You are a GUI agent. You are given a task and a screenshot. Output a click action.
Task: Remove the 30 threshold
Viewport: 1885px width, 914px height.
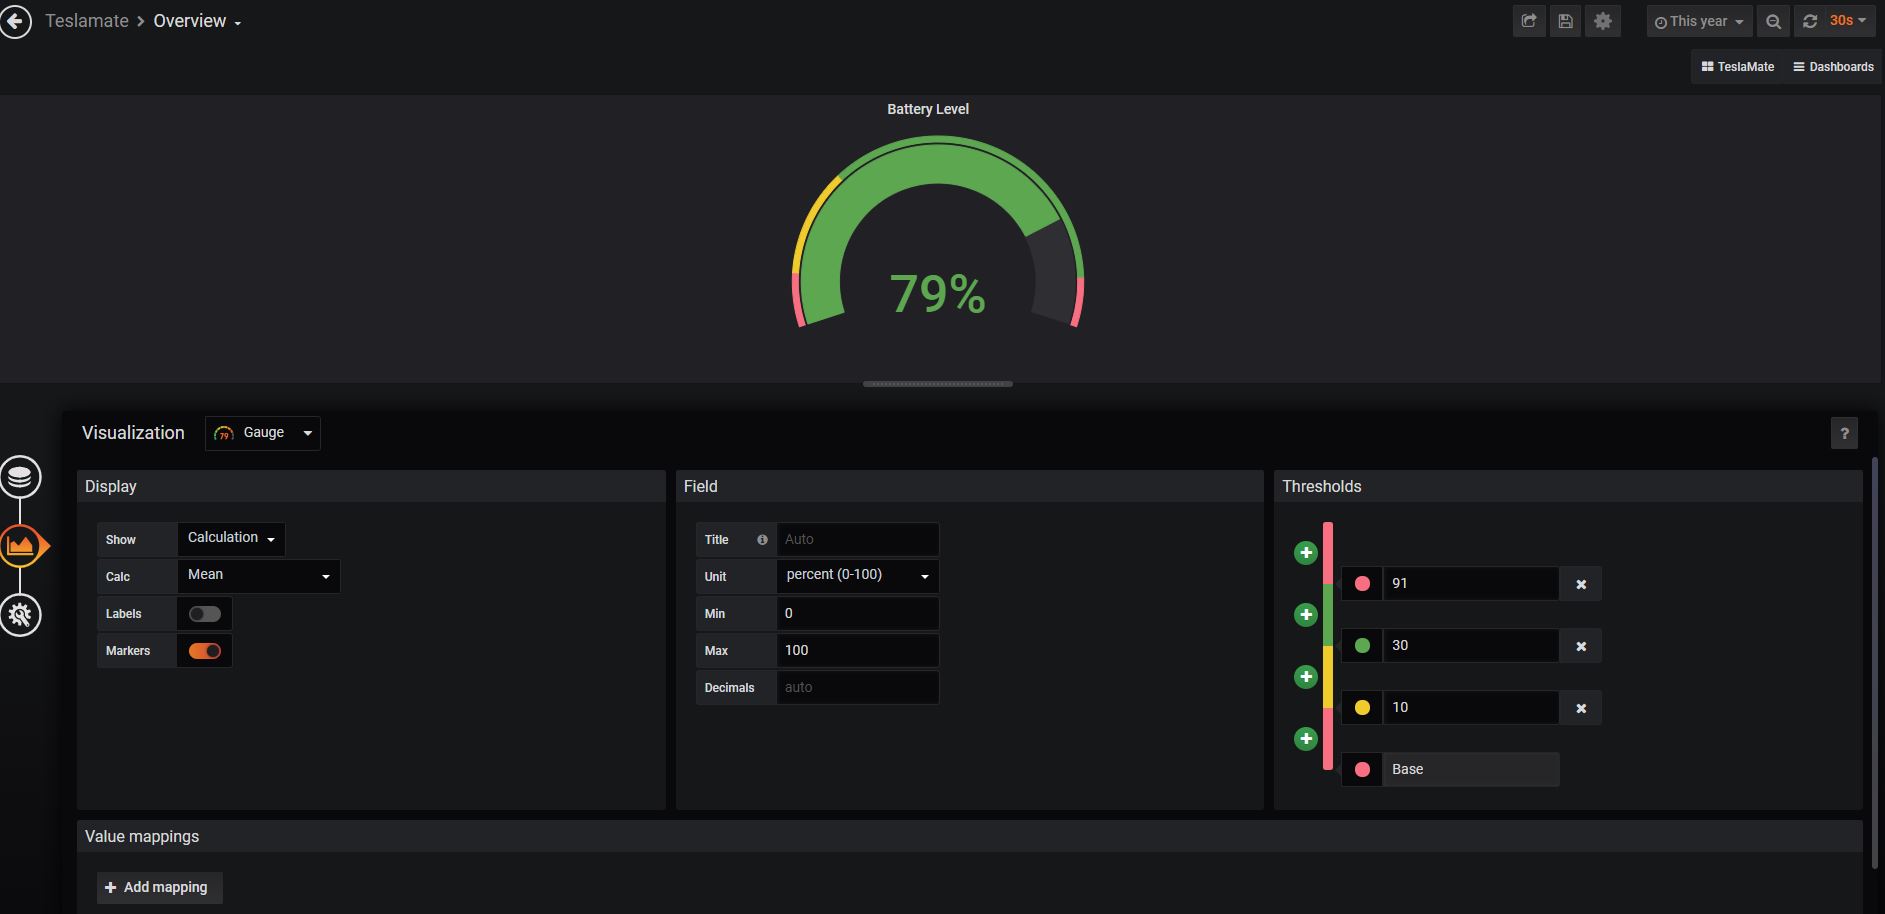[x=1581, y=646]
